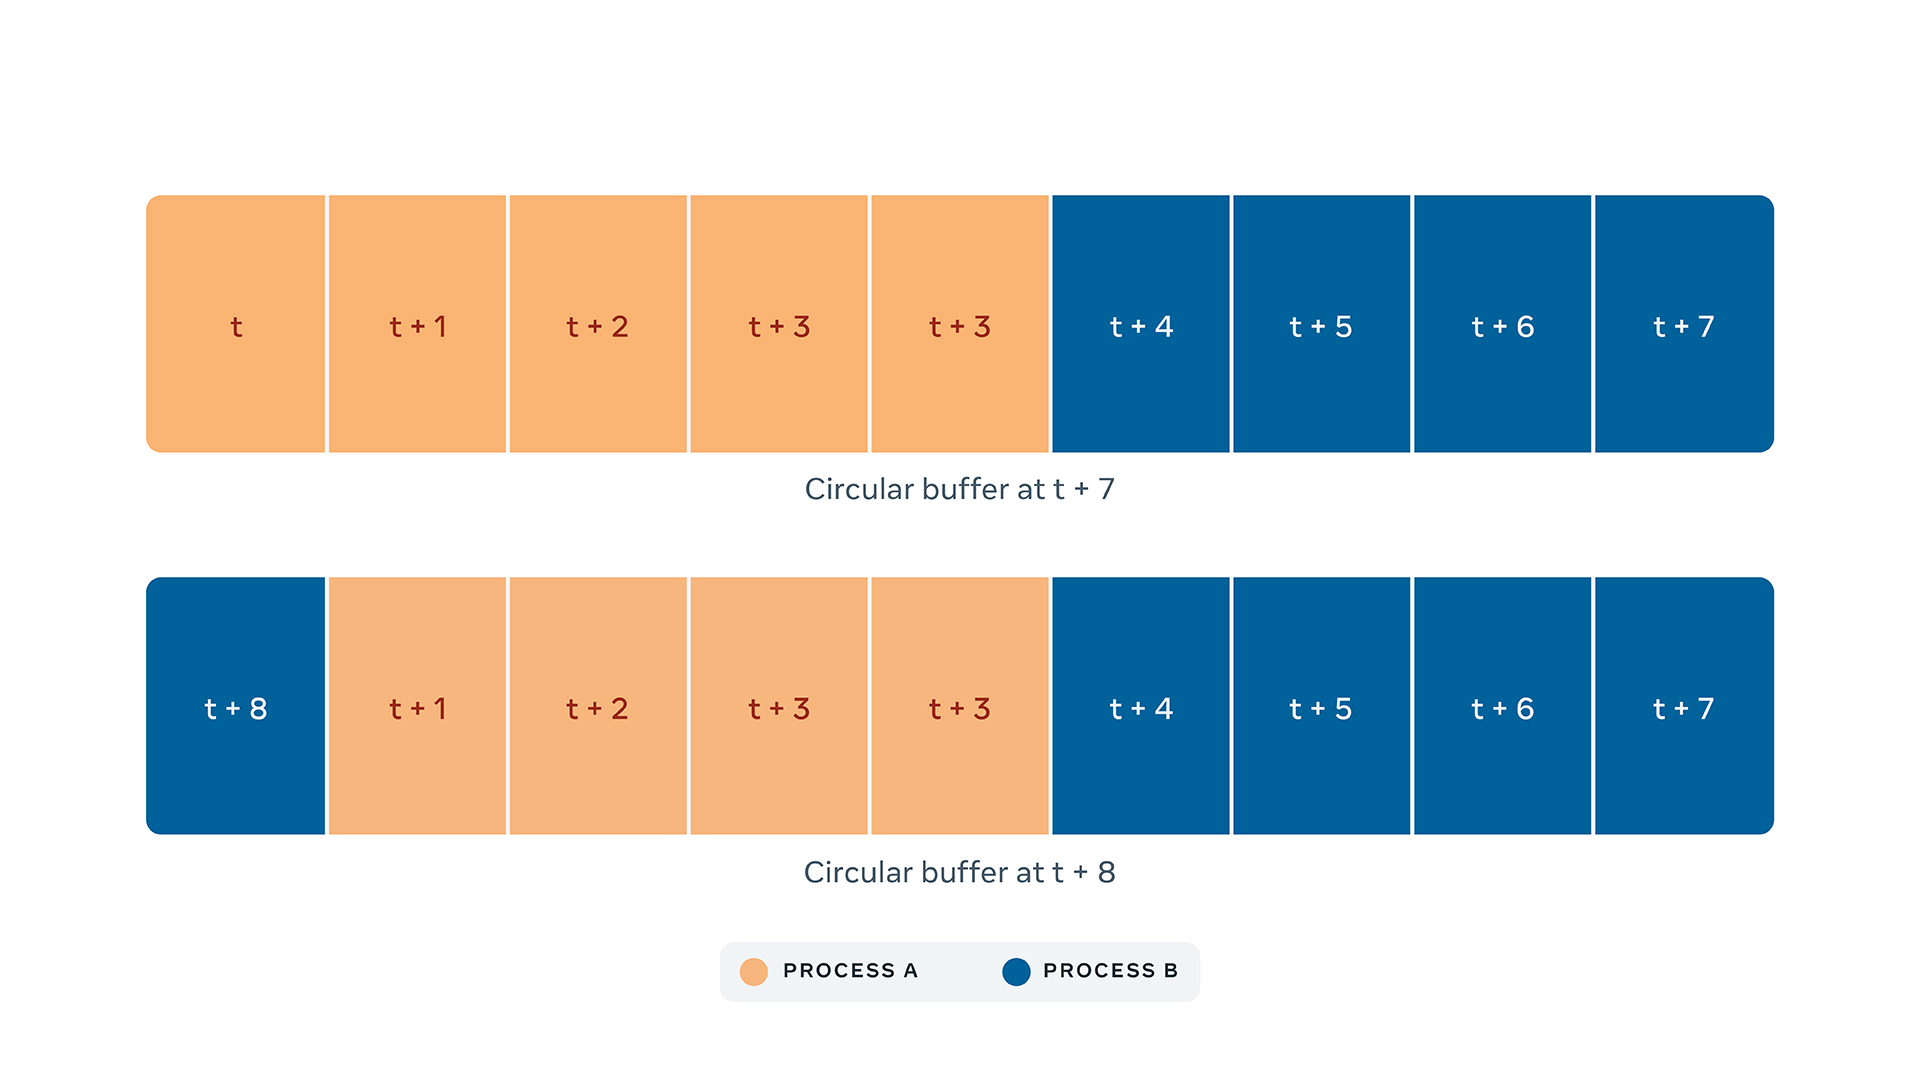The height and width of the screenshot is (1080, 1920).
Task: Click the blue "t + 8" cell
Action: [x=236, y=706]
